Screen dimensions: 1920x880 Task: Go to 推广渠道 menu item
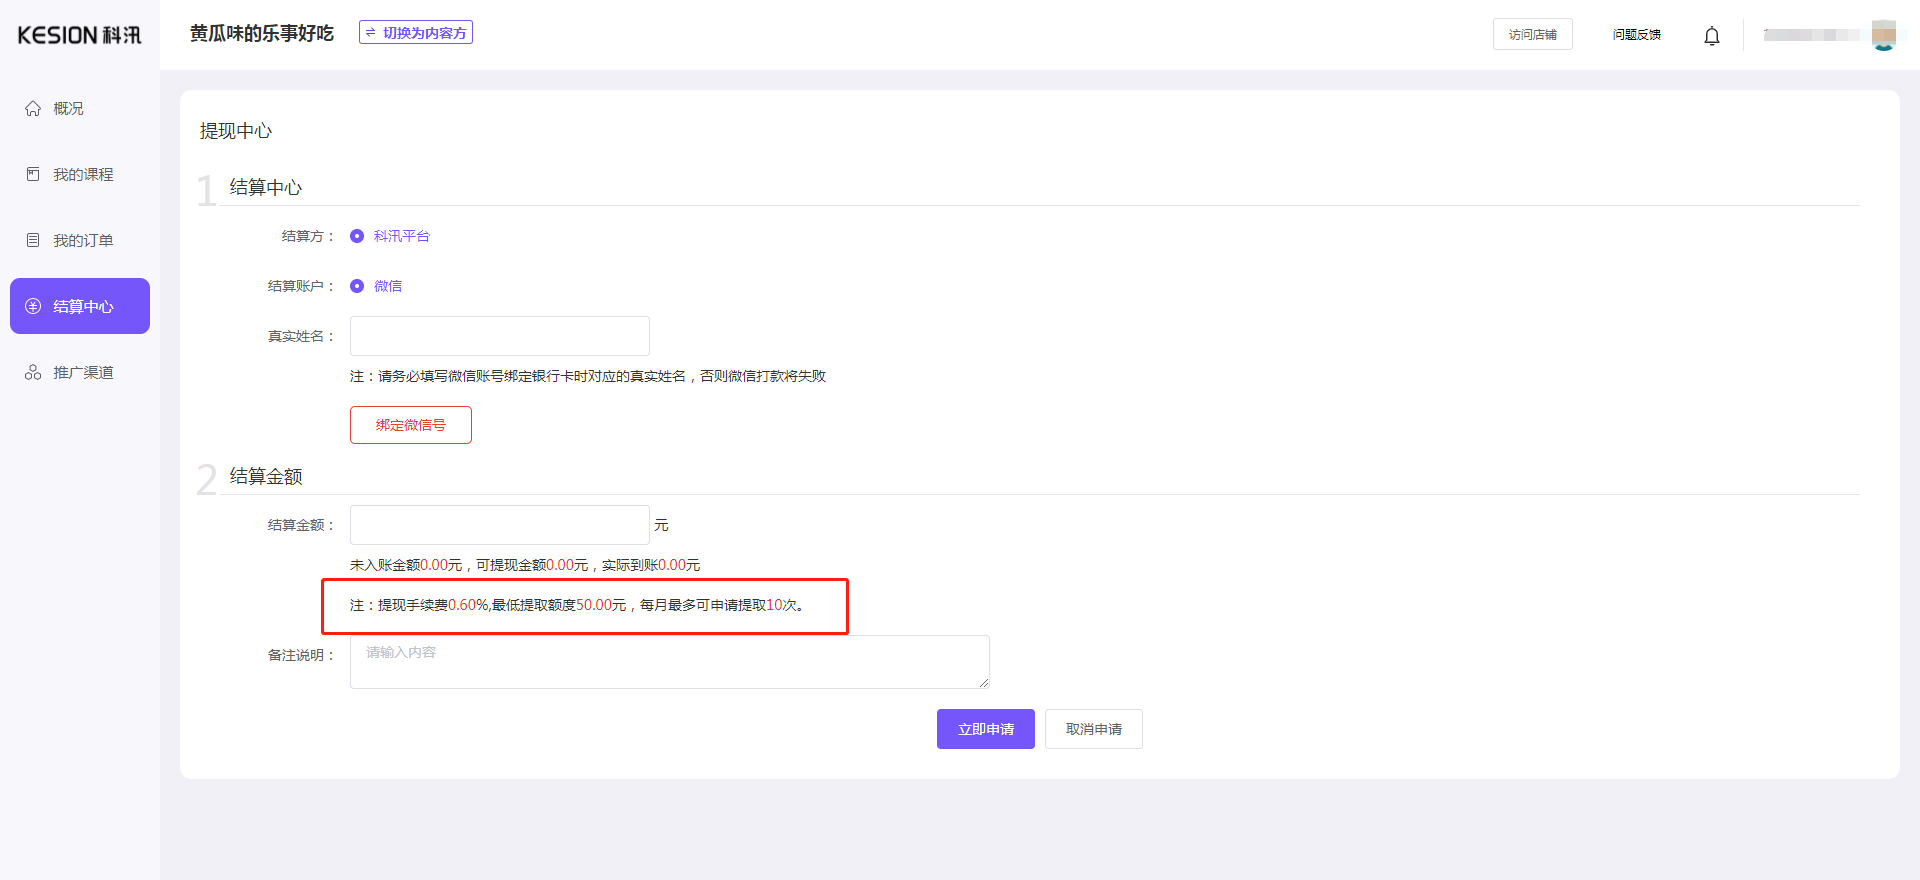[x=83, y=372]
